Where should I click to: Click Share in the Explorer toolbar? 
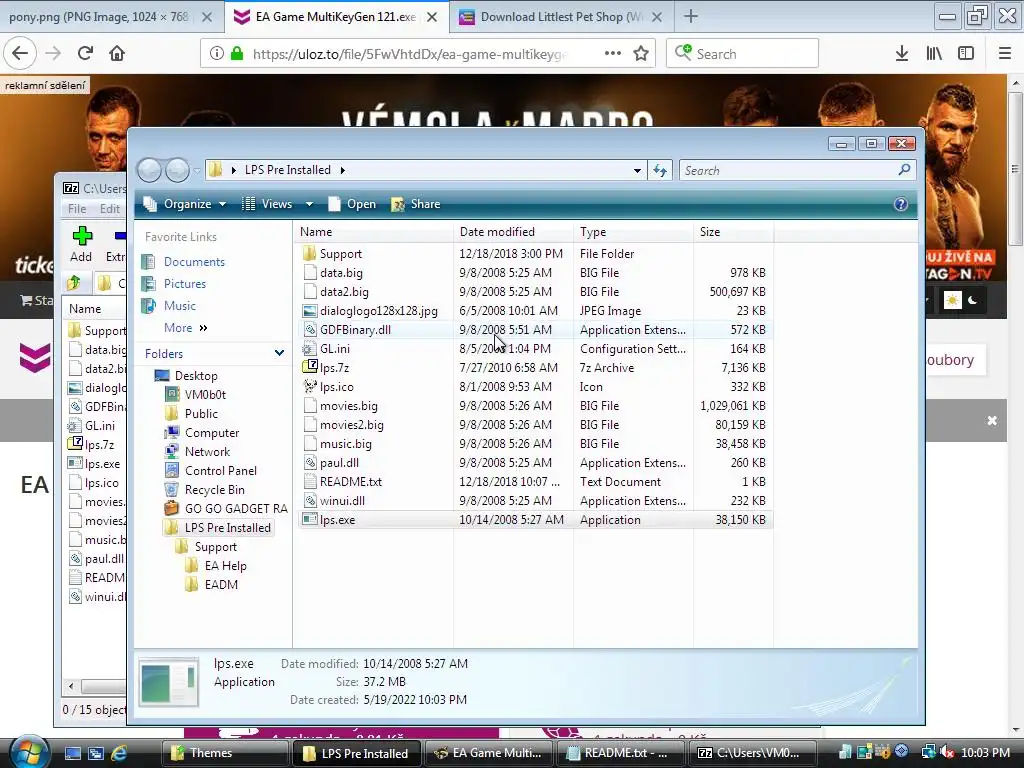(x=416, y=204)
